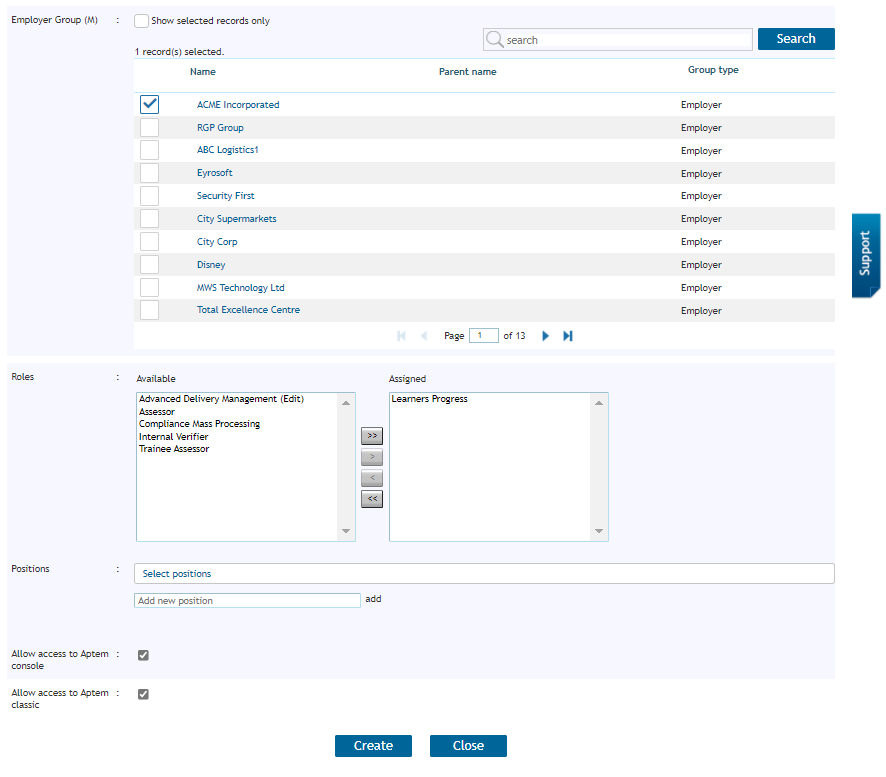Click the magnifier icon in the search box

tap(495, 39)
